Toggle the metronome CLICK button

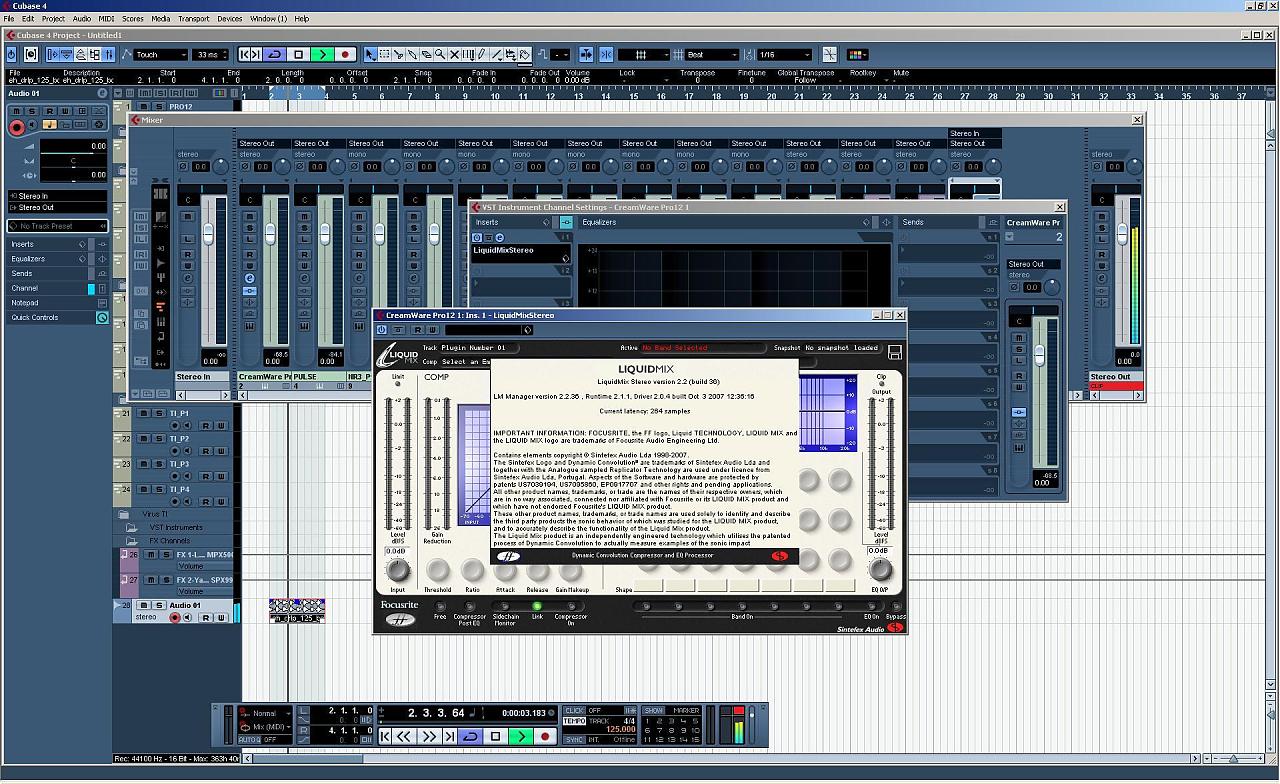coord(574,711)
